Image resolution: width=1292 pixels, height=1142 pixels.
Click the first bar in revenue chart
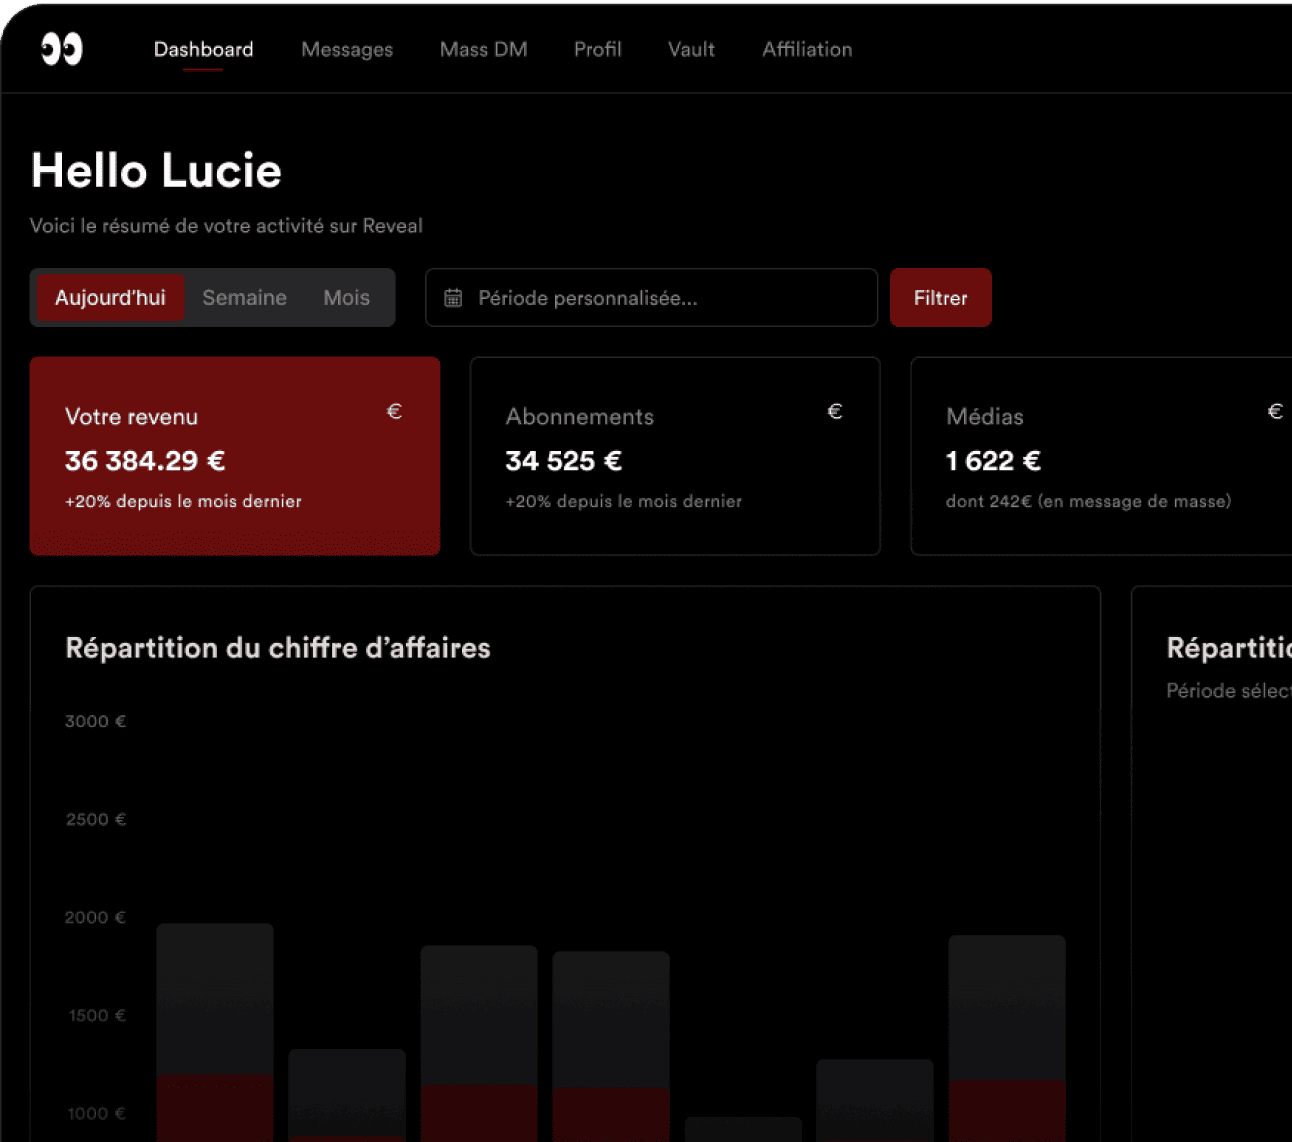click(x=215, y=1030)
